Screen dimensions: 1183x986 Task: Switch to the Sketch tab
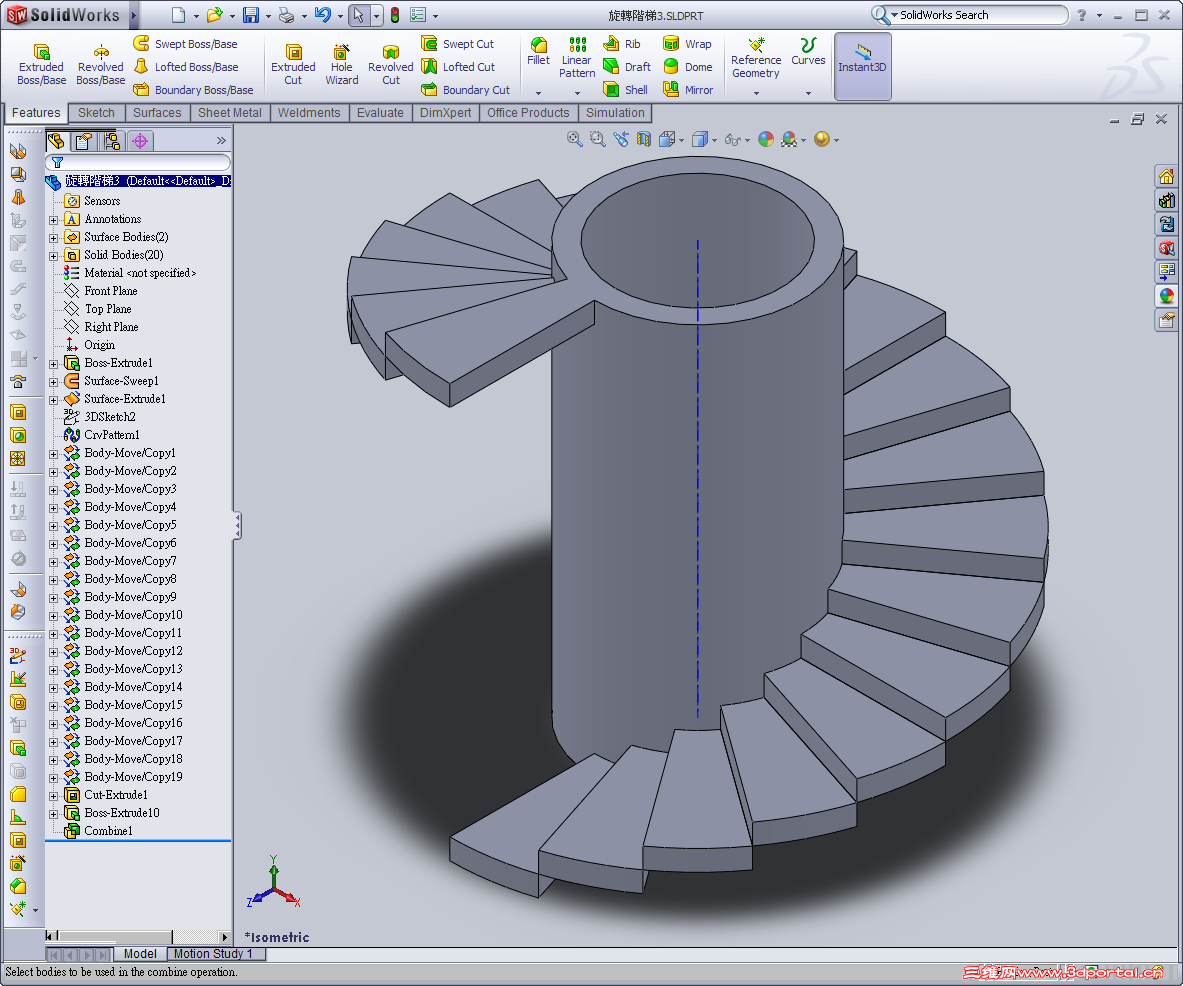pyautogui.click(x=96, y=113)
